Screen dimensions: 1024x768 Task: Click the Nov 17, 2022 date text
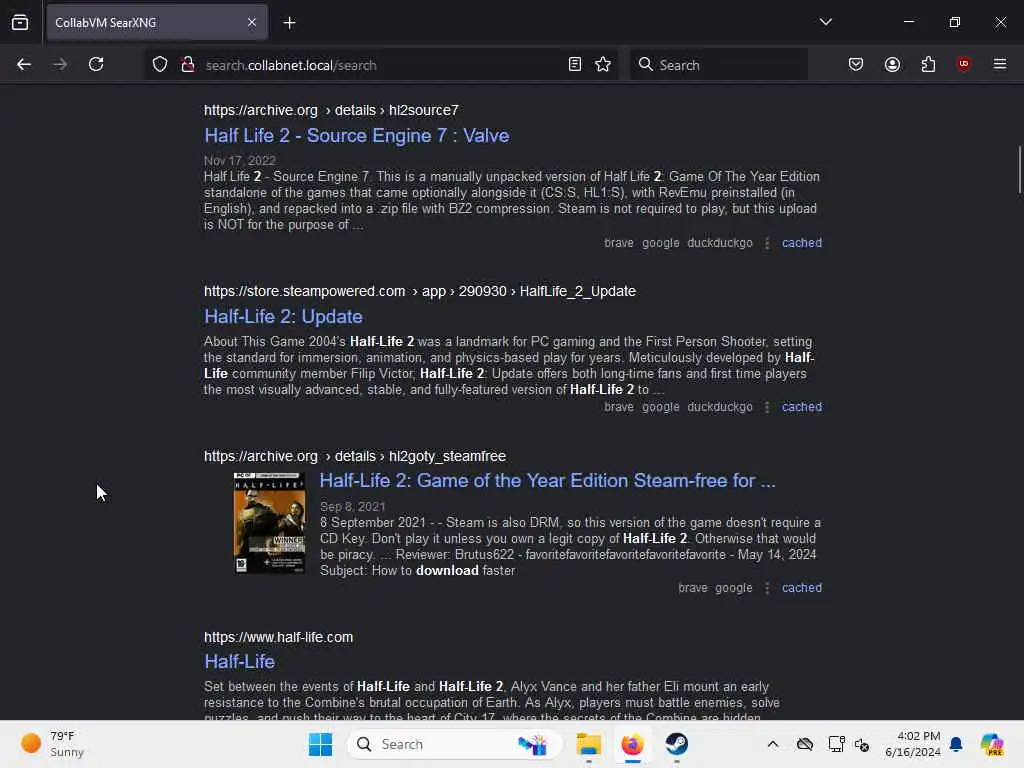point(240,161)
